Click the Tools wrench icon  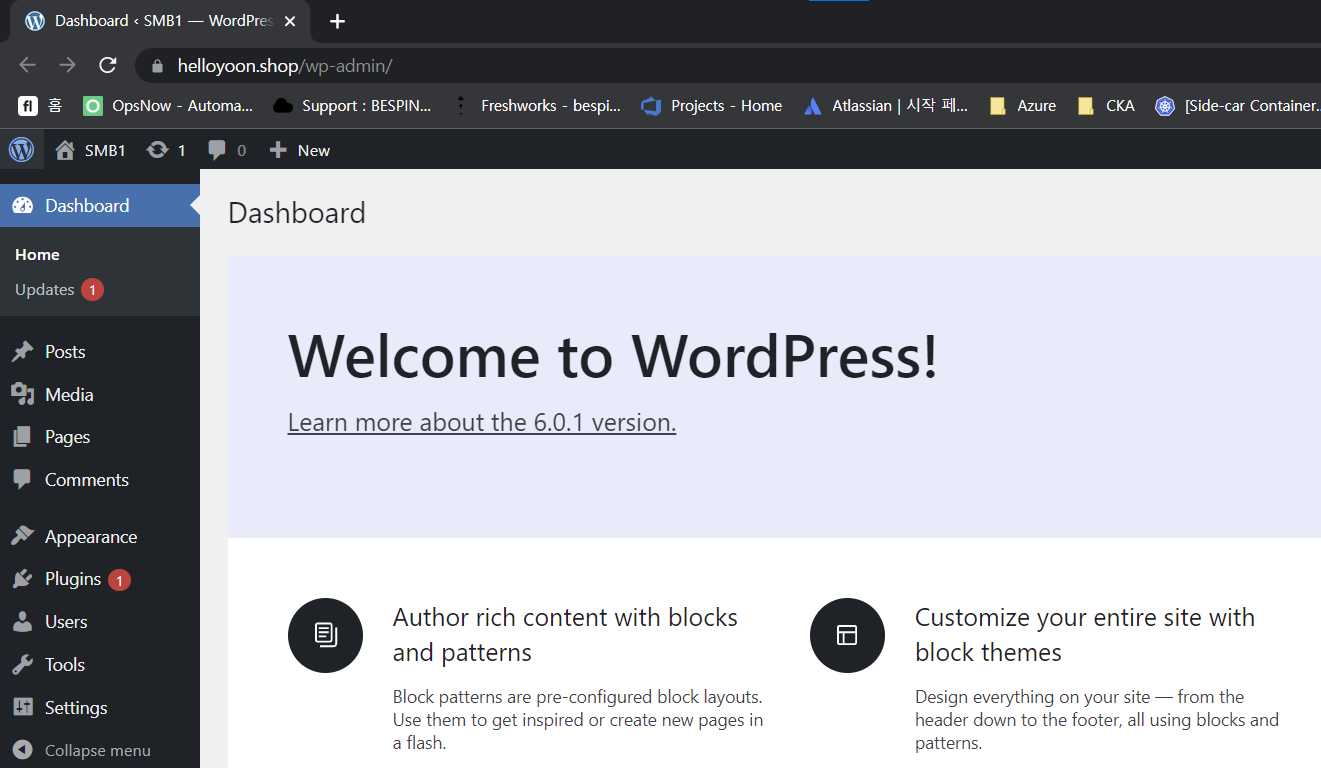click(22, 665)
